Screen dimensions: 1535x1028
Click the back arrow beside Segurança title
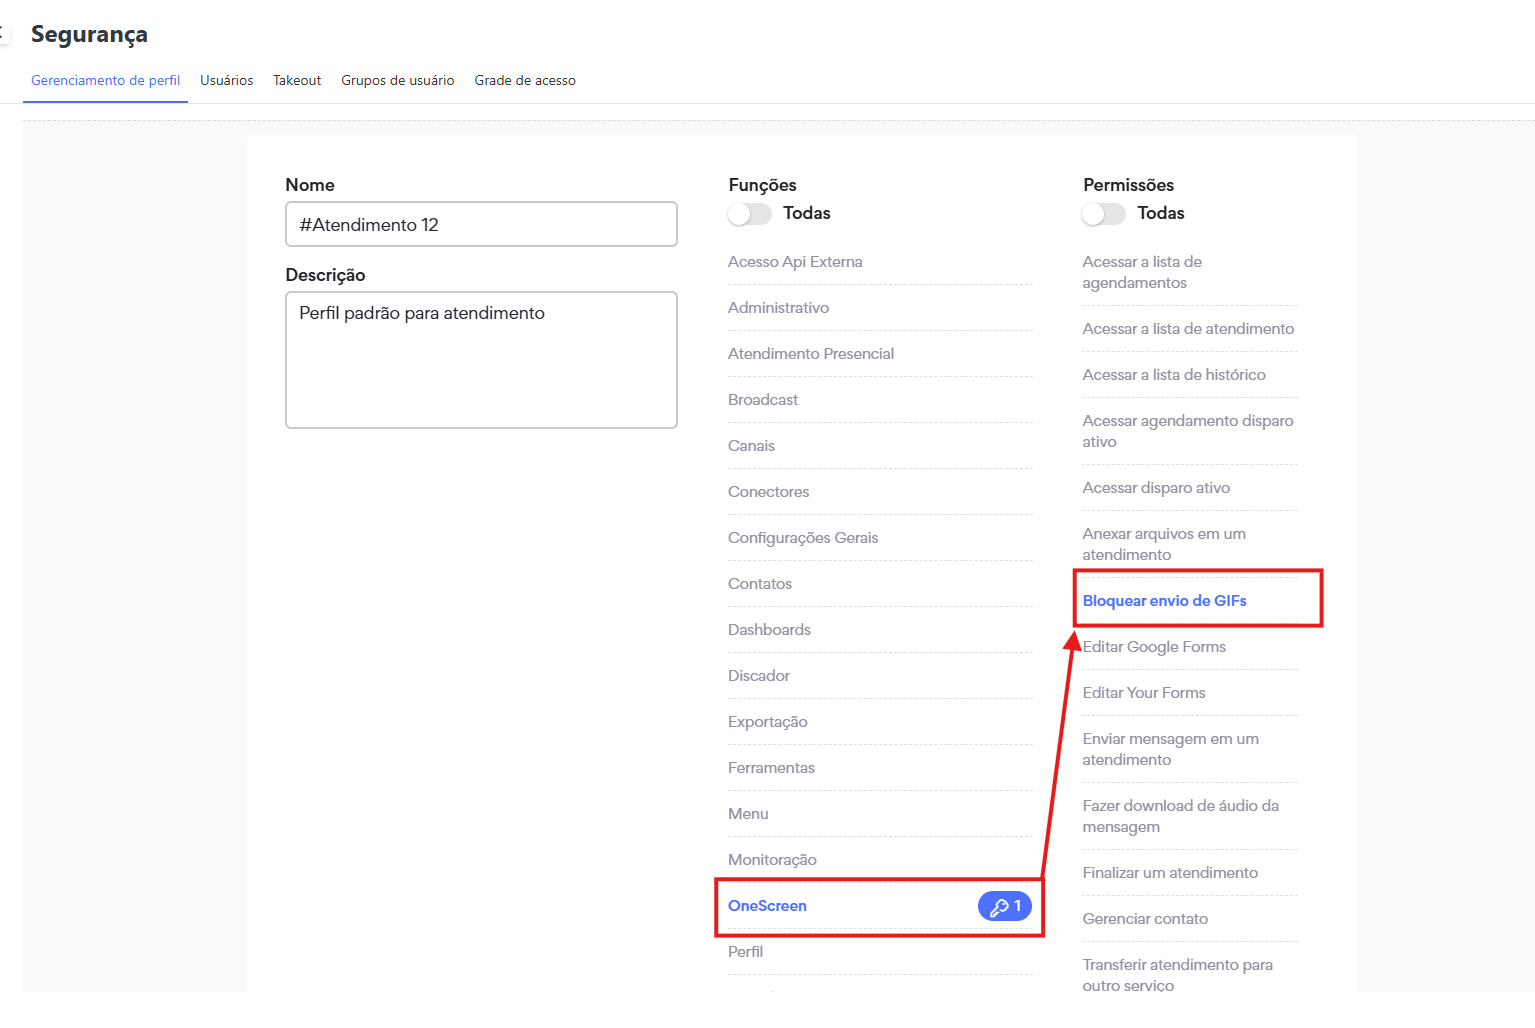pos(3,34)
